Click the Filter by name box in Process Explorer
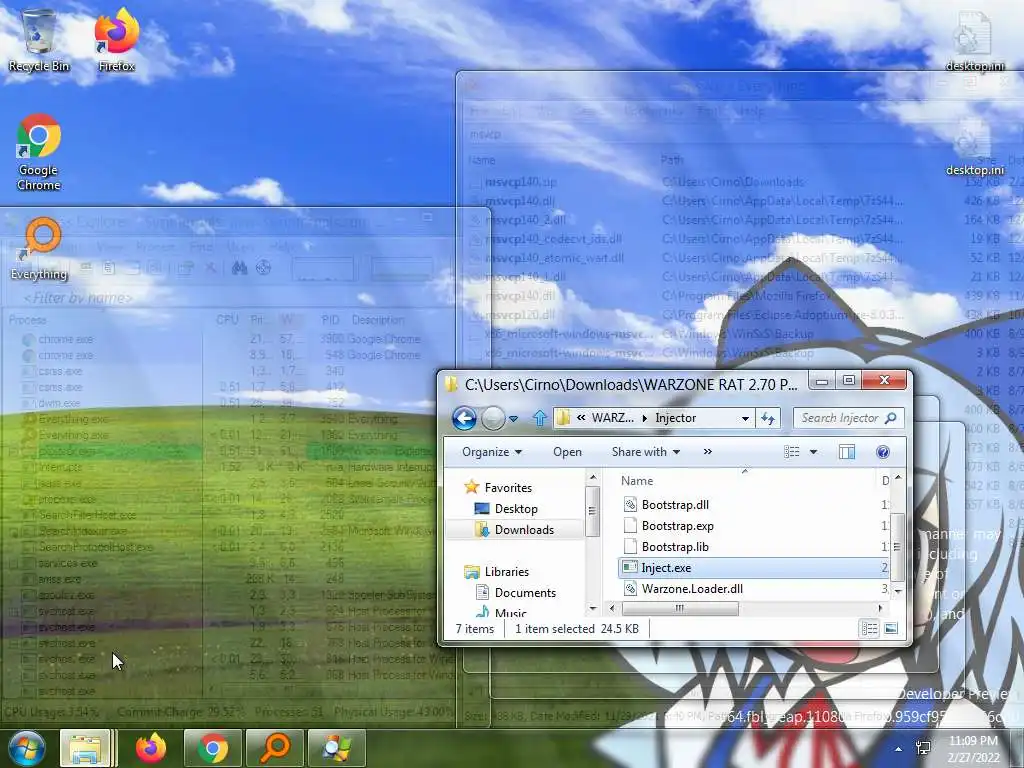1024x768 pixels. [78, 298]
